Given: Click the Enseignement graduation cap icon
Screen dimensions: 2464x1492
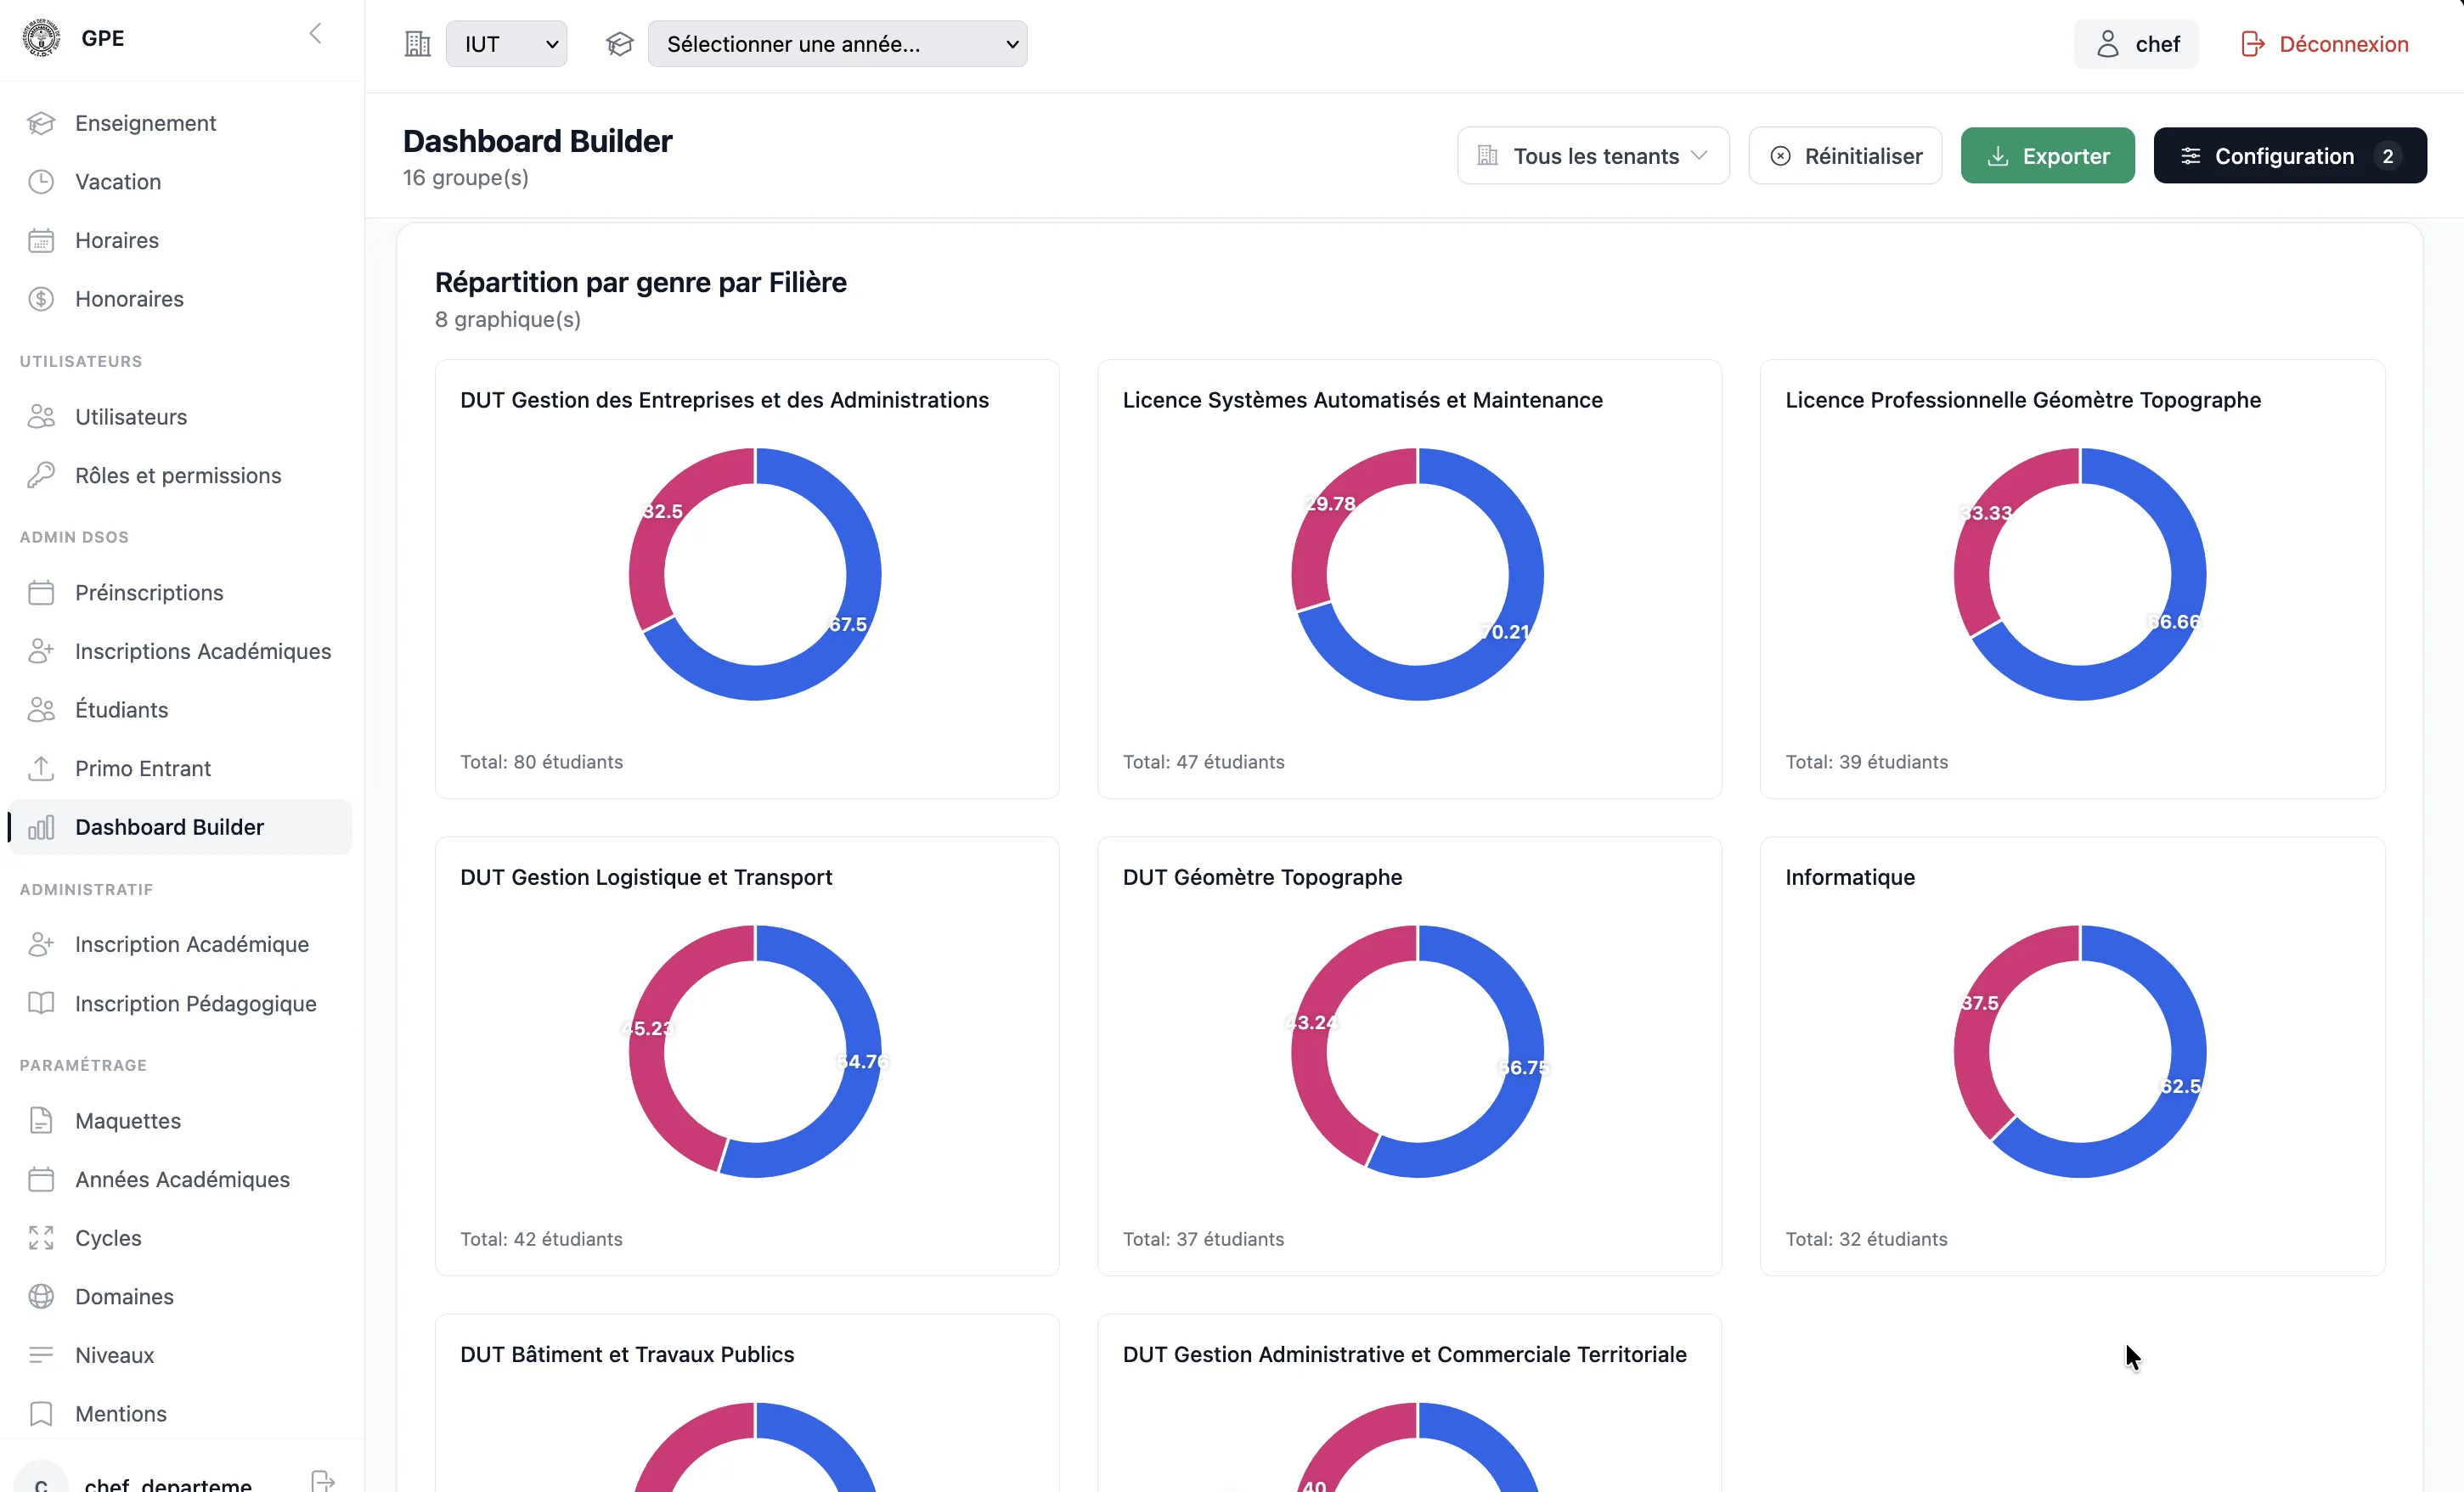Looking at the screenshot, I should tap(41, 123).
